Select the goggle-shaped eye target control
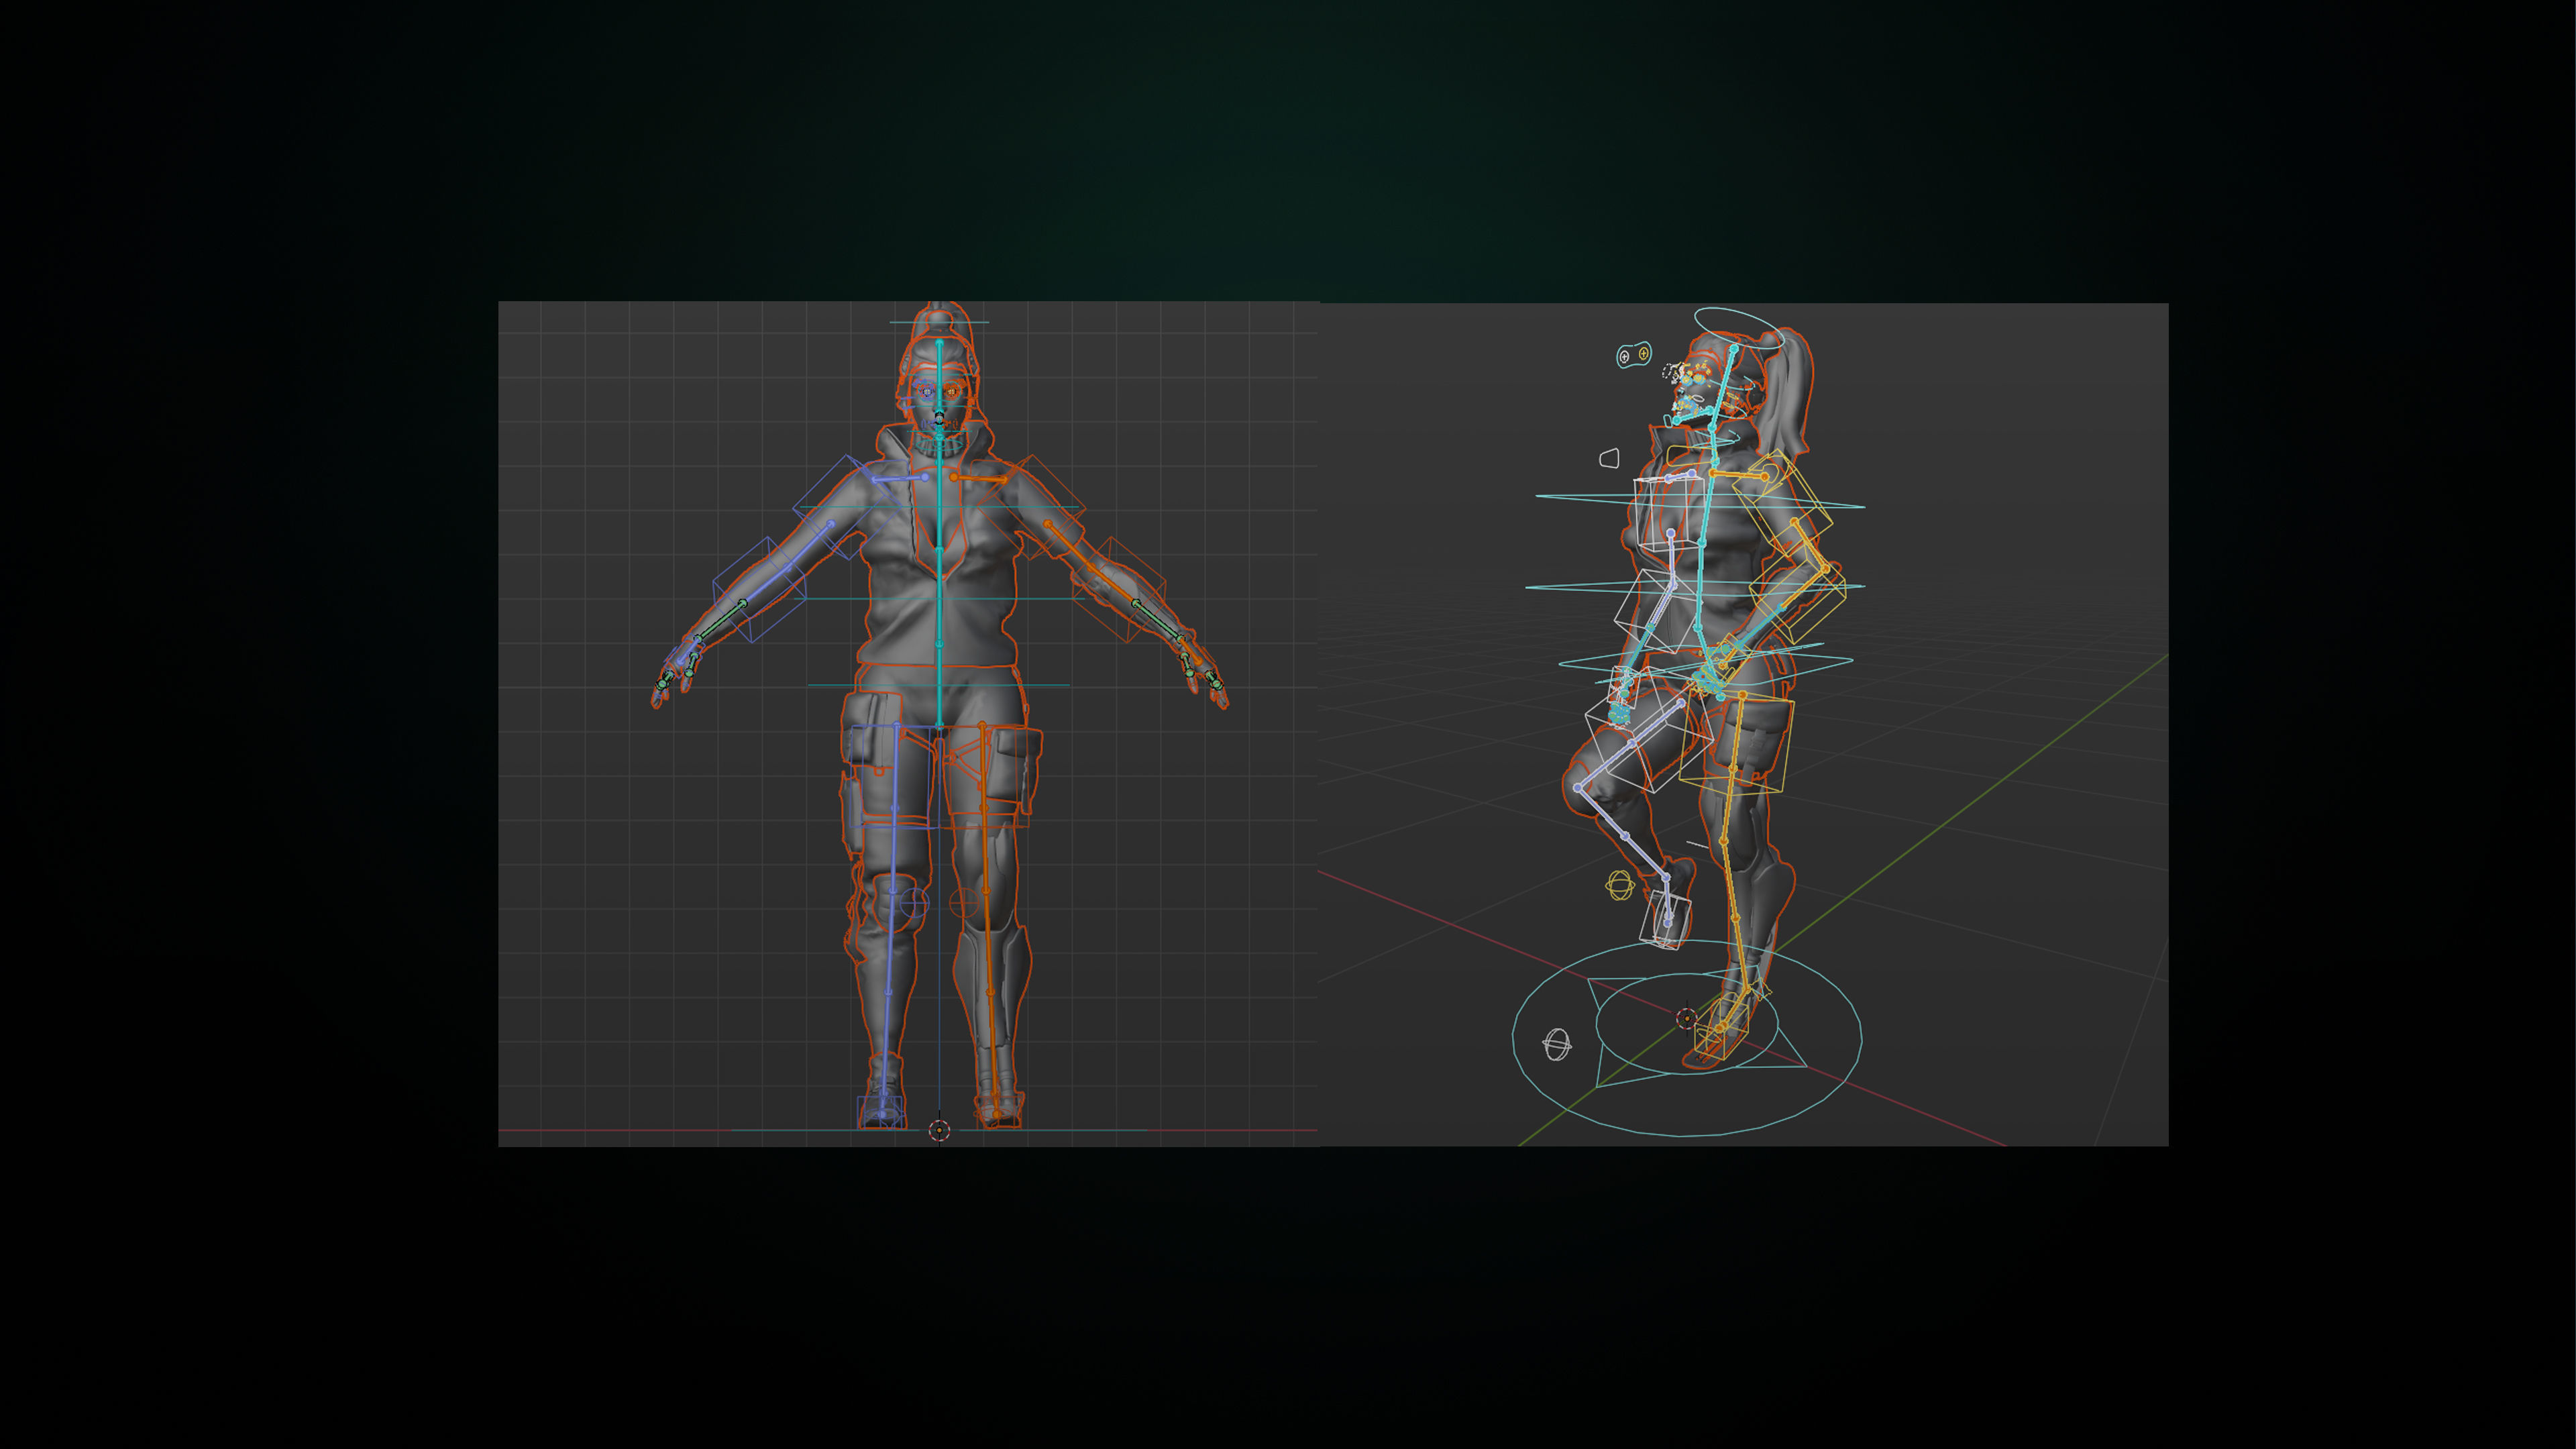 tap(1634, 355)
